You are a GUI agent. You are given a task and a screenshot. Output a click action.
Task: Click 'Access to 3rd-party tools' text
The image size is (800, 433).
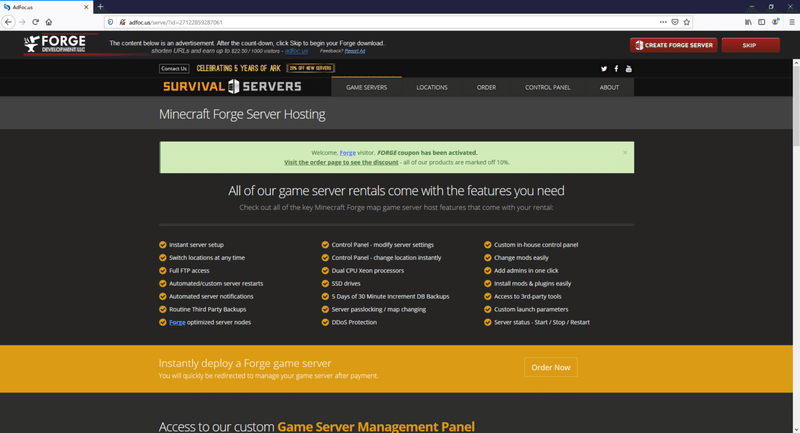pos(528,296)
